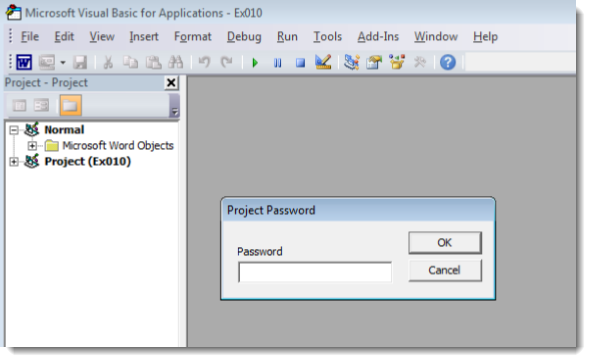Click the Run Sub green play icon

[255, 63]
